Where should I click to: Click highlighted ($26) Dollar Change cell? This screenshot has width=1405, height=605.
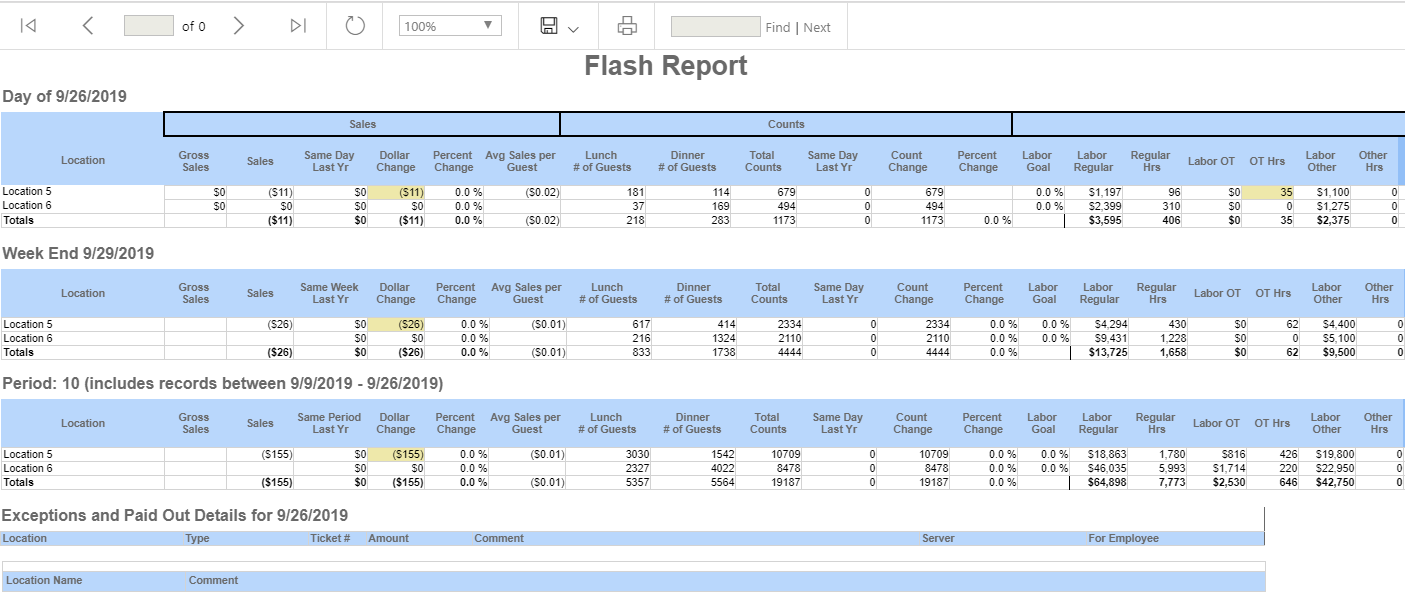[x=397, y=324]
